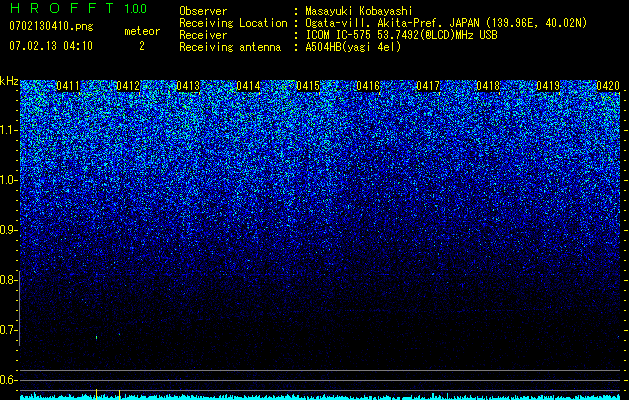Click the 0.6 frequency axis label
The height and width of the screenshot is (400, 629).
[x=8, y=380]
